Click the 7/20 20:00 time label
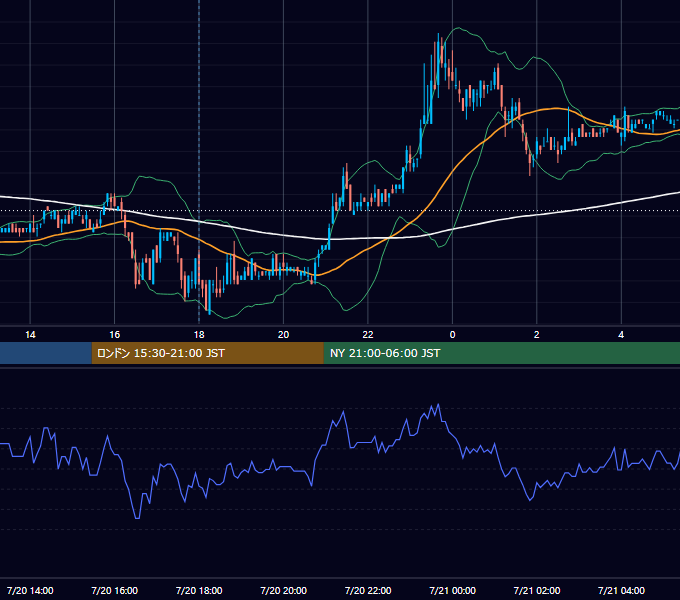680x600 pixels. 283,590
